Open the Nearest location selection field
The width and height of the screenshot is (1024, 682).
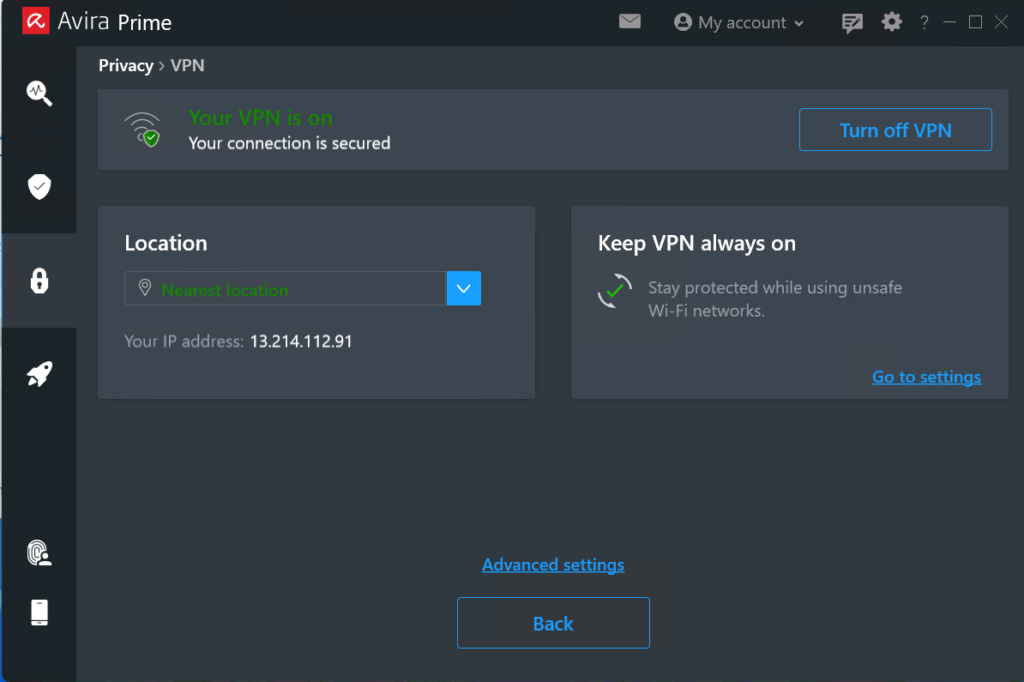point(285,289)
